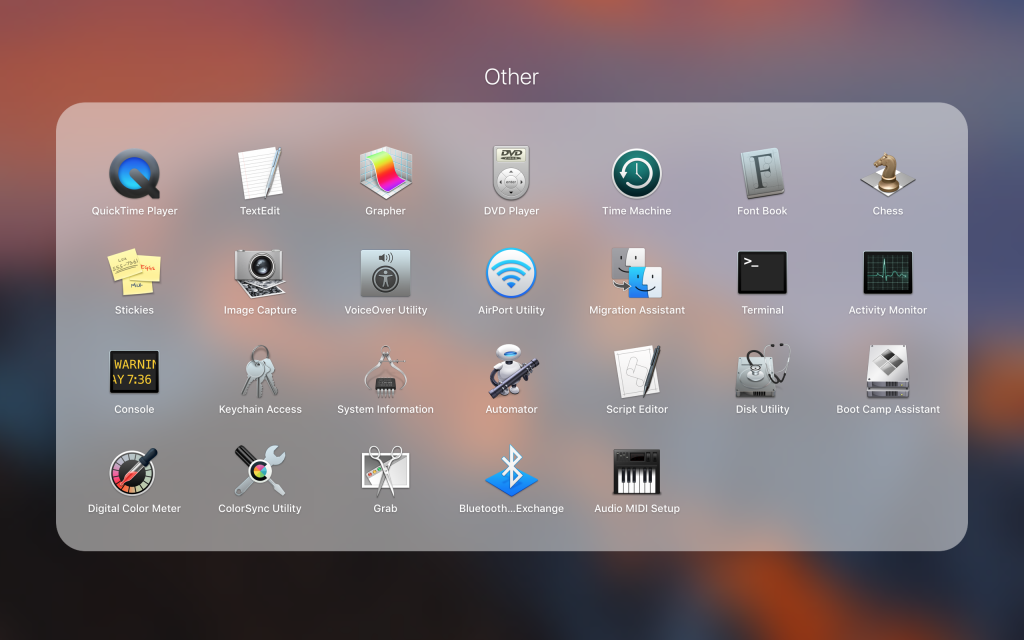Open VoiceOver Utility

tap(385, 273)
